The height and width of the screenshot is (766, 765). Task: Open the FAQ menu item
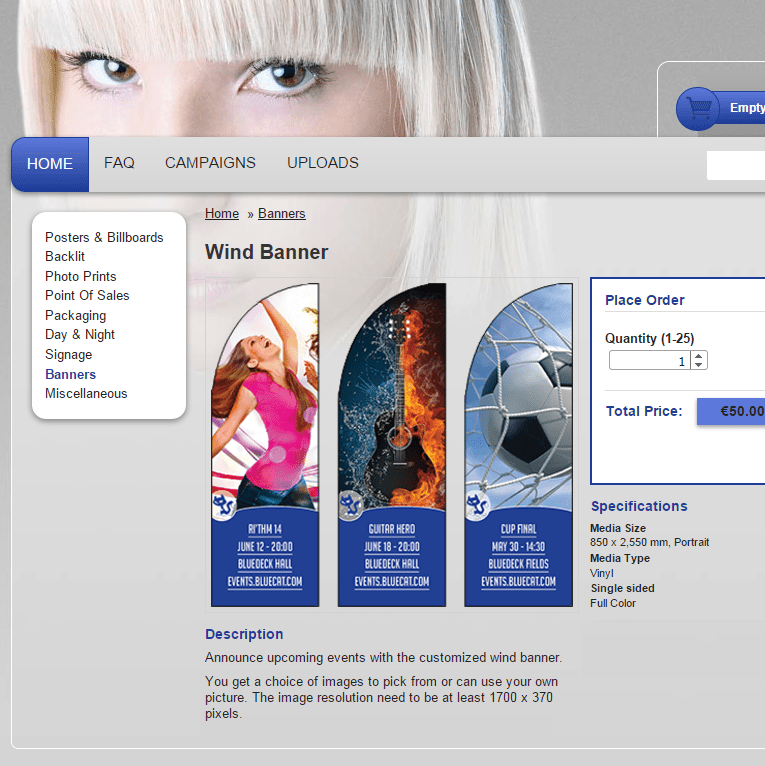click(x=119, y=163)
